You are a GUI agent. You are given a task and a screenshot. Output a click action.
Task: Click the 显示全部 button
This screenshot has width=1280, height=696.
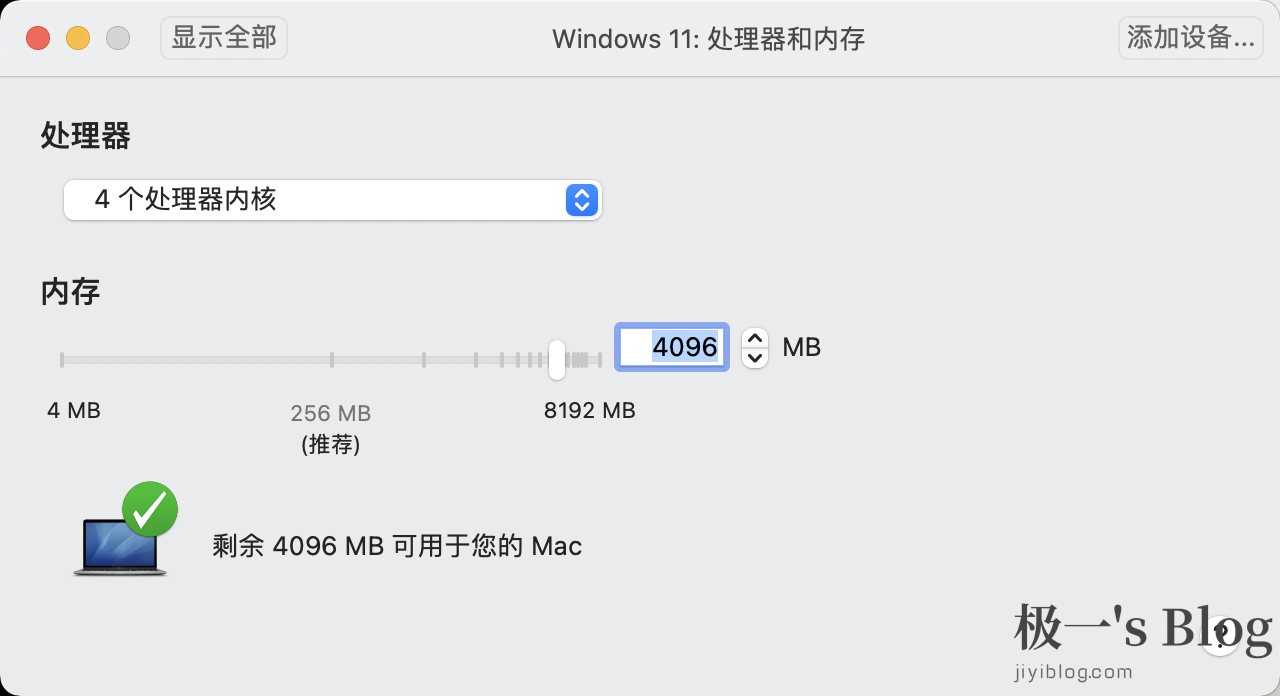(x=224, y=38)
